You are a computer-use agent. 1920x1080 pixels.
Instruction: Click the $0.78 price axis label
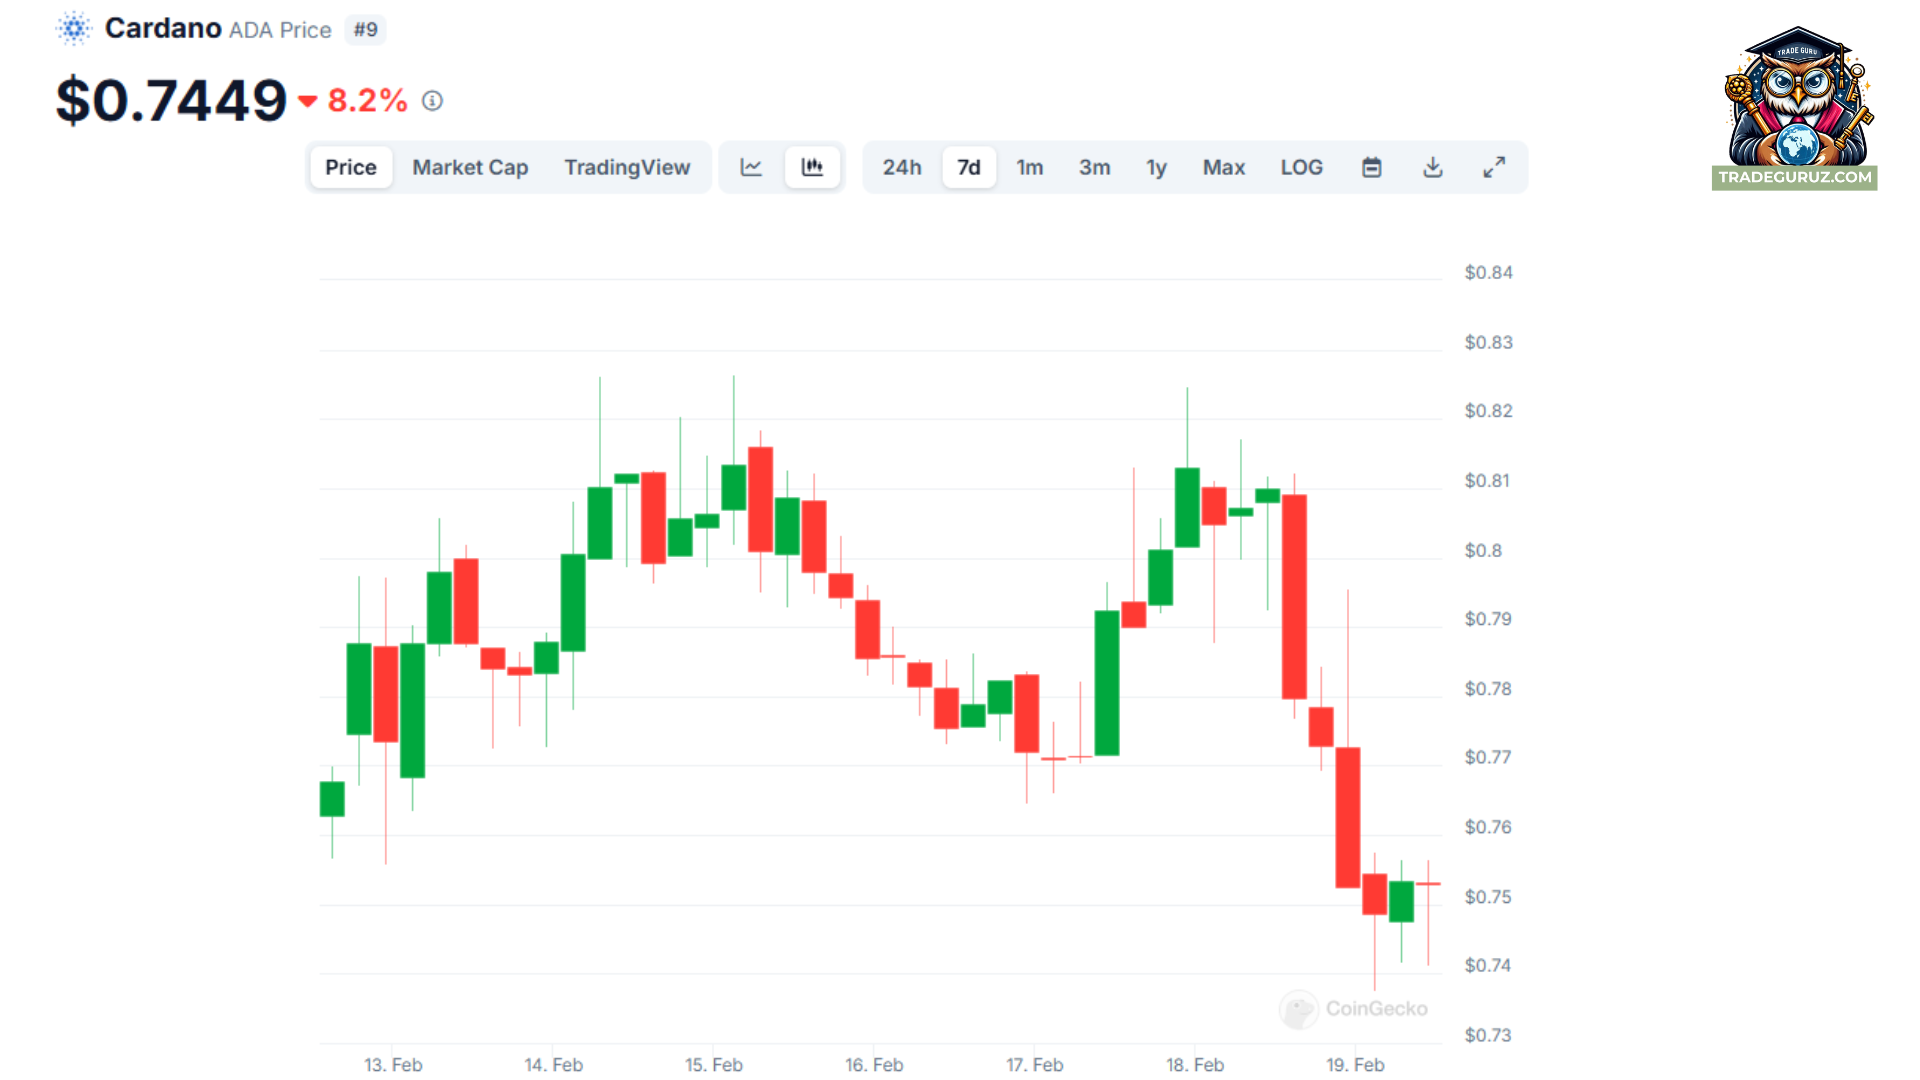click(x=1489, y=689)
